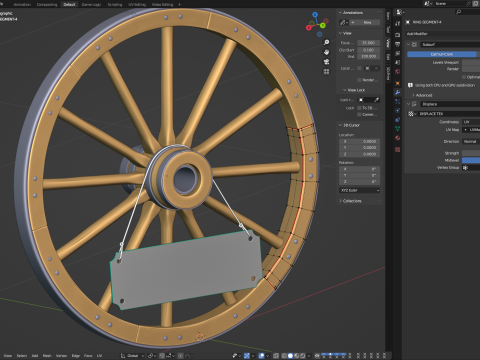
Task: Collapse the View Lock subpanel
Action: point(345,90)
